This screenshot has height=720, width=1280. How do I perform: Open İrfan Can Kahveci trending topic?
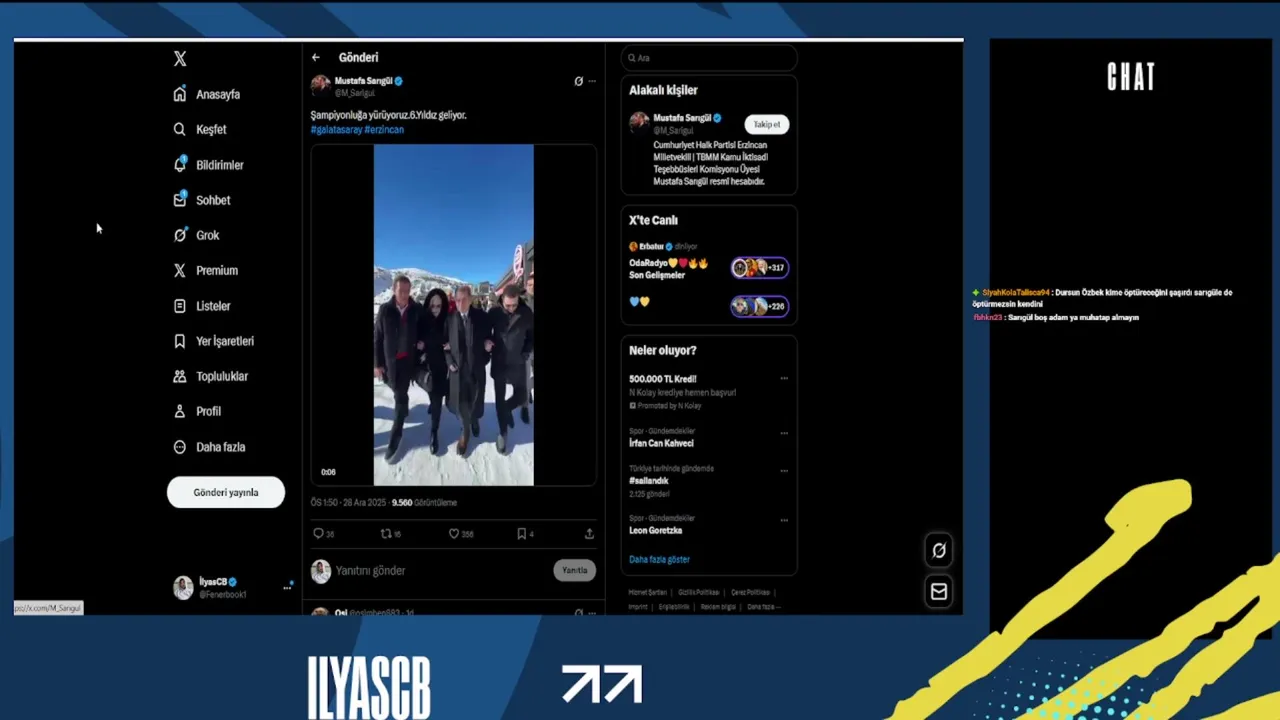[x=661, y=443]
